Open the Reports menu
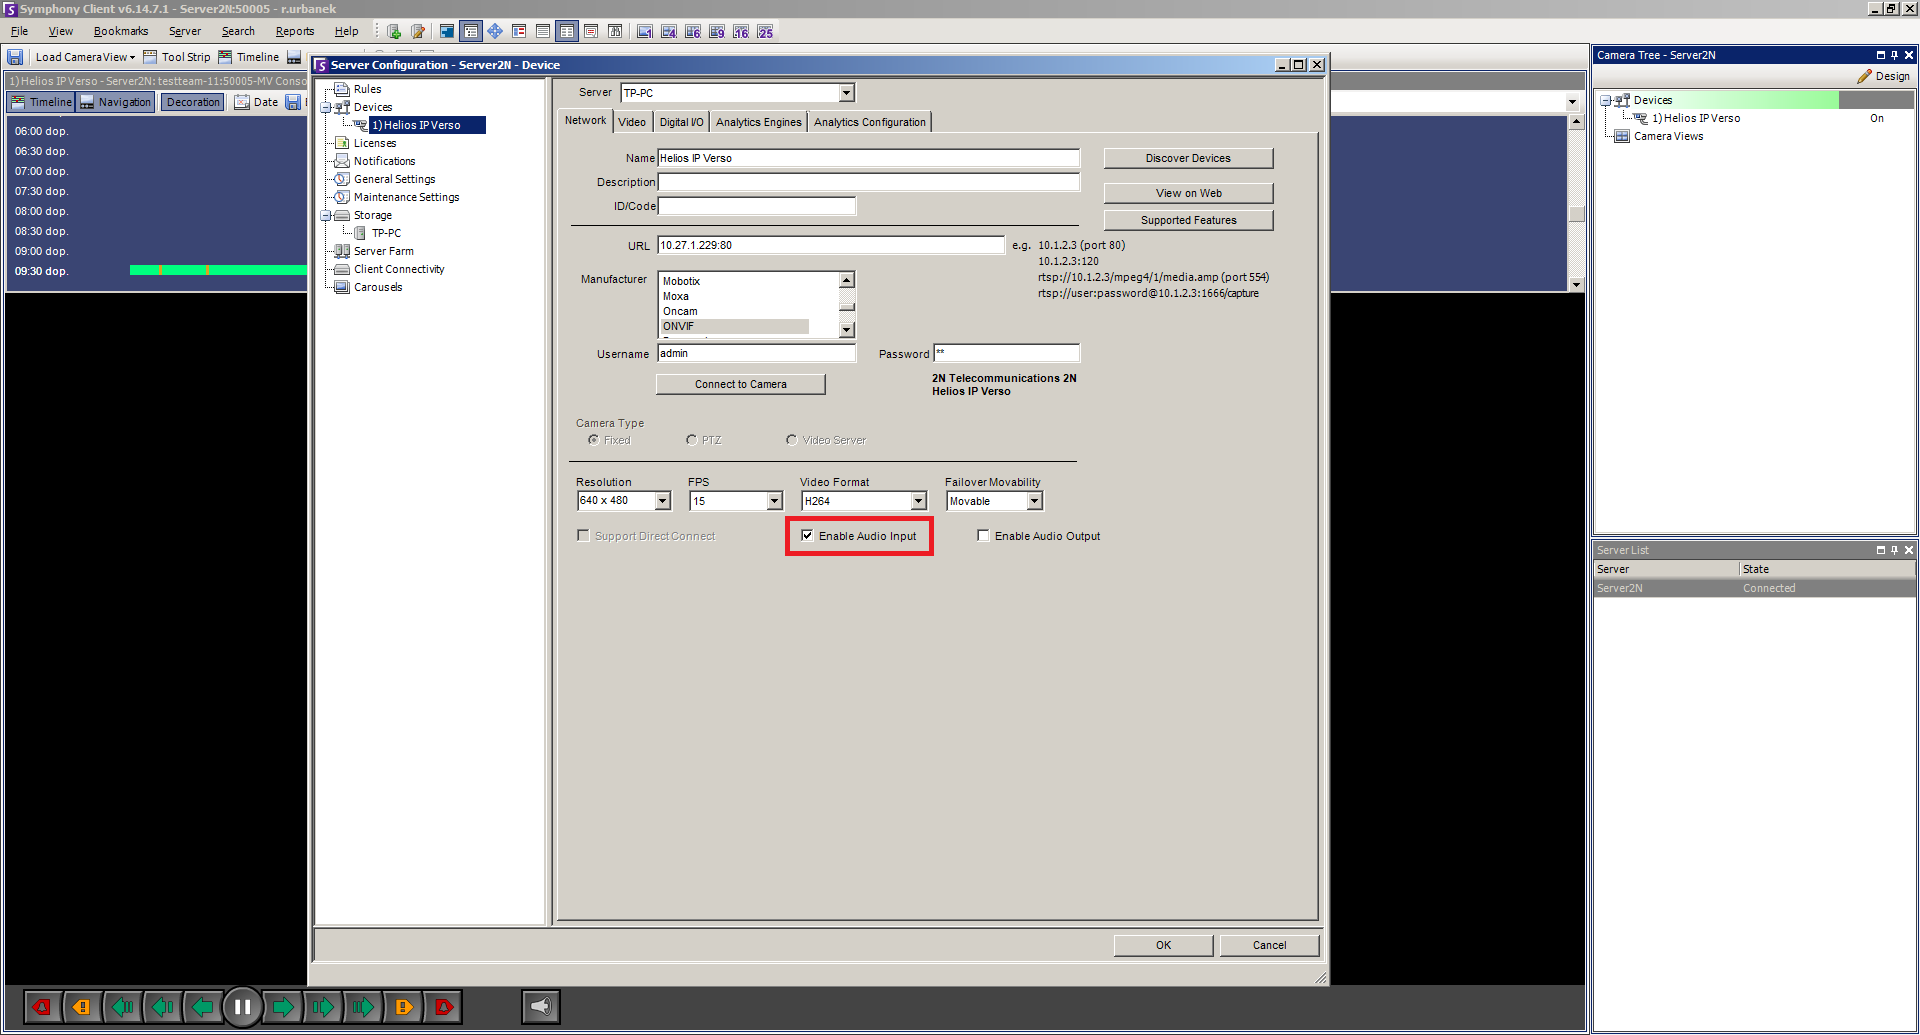 tap(294, 32)
